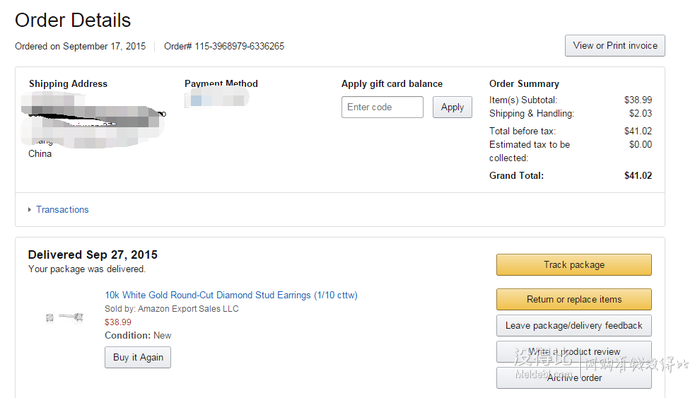Click the Grand Total amount $41.02
This screenshot has width=700, height=398.
coord(638,175)
